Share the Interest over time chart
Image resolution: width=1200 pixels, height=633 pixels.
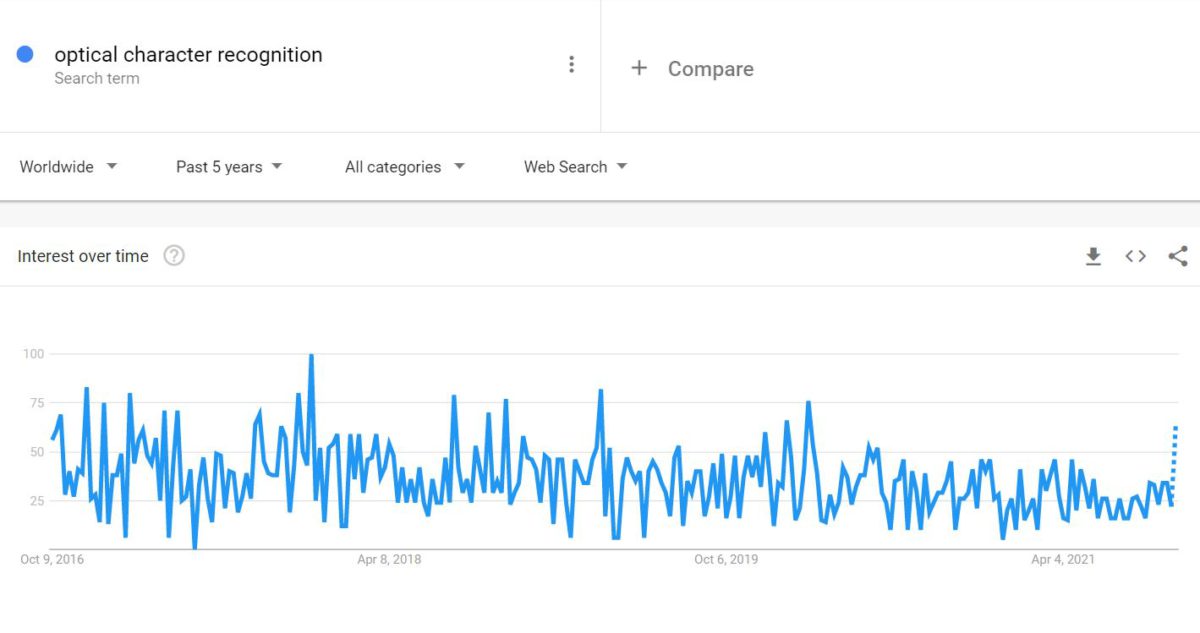[x=1177, y=256]
